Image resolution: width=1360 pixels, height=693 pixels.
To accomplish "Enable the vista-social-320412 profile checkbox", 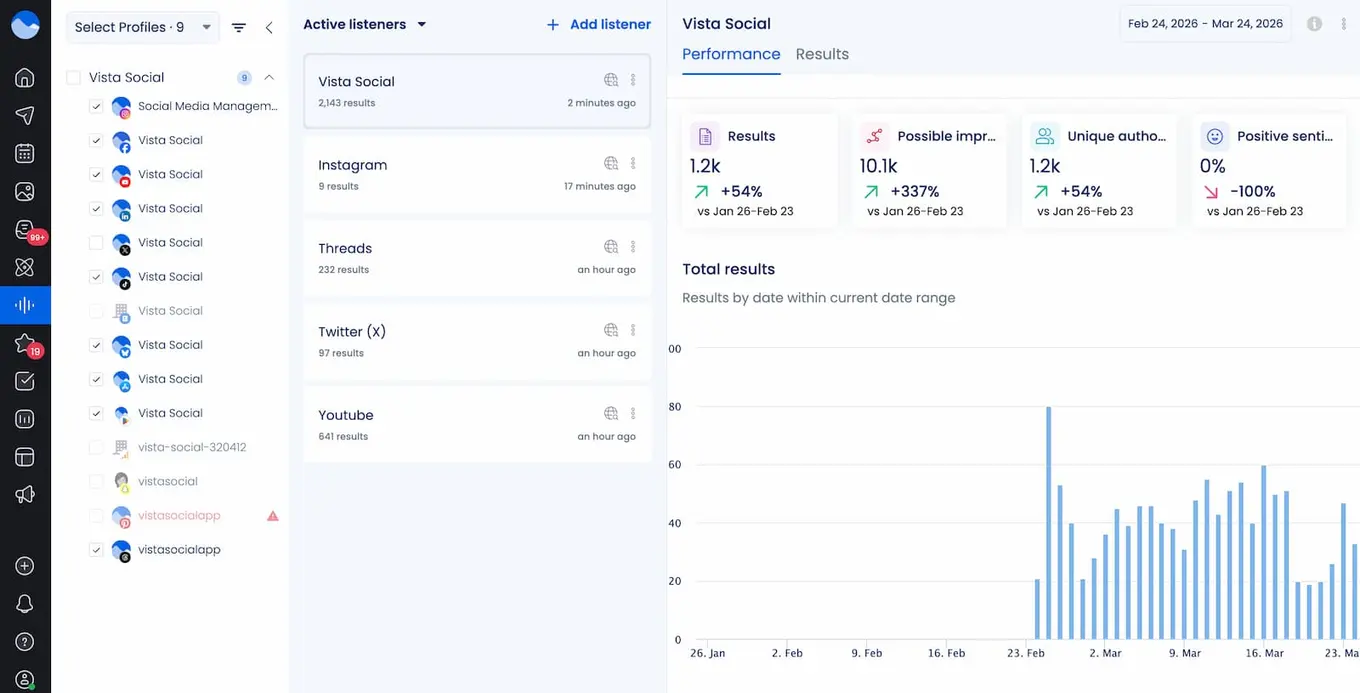I will click(96, 447).
